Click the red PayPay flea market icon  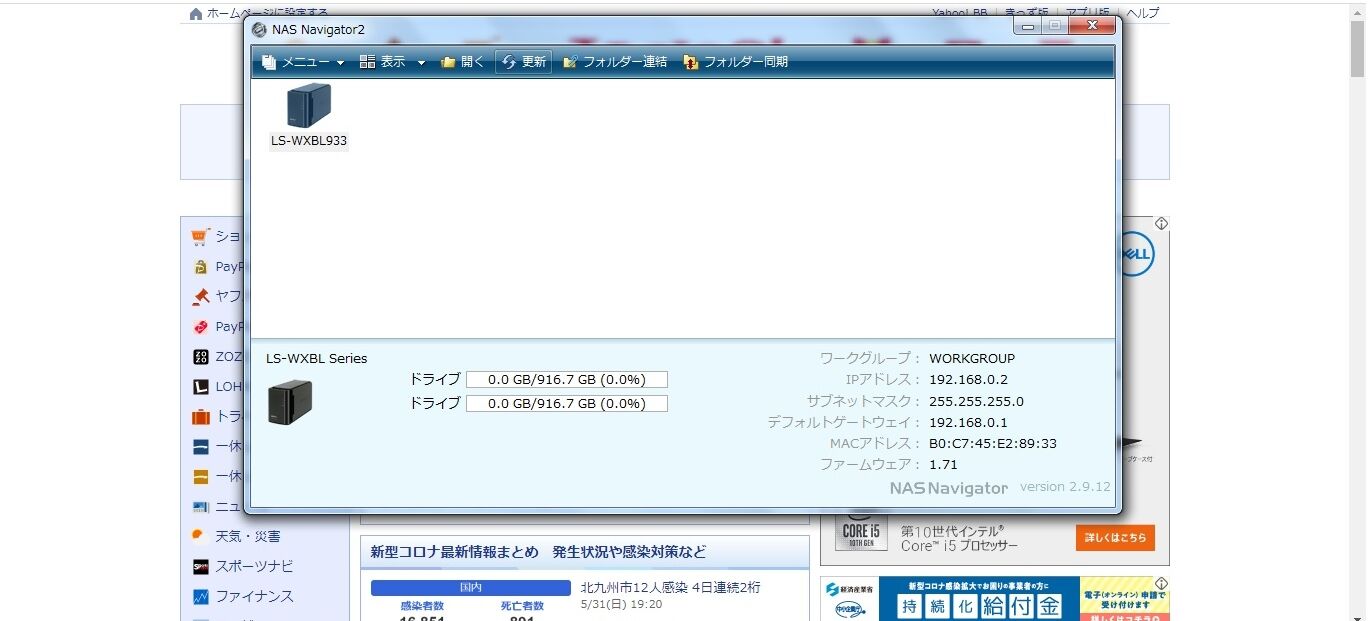coord(199,327)
